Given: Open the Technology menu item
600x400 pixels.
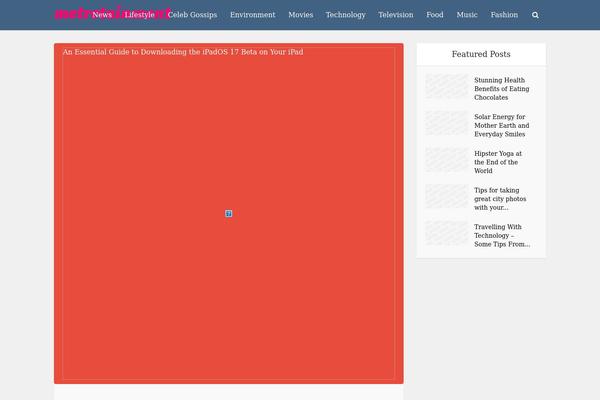Looking at the screenshot, I should coord(346,15).
